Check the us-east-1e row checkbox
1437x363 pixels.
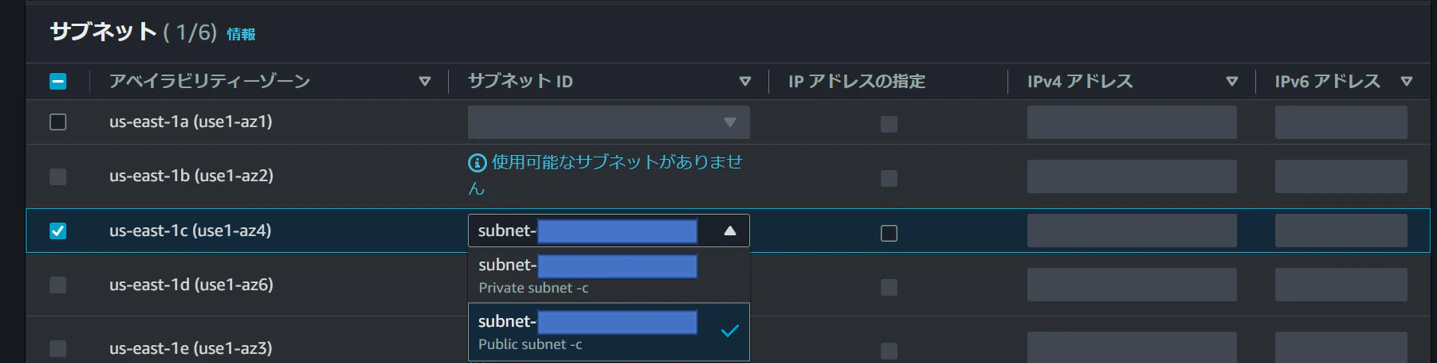click(58, 349)
